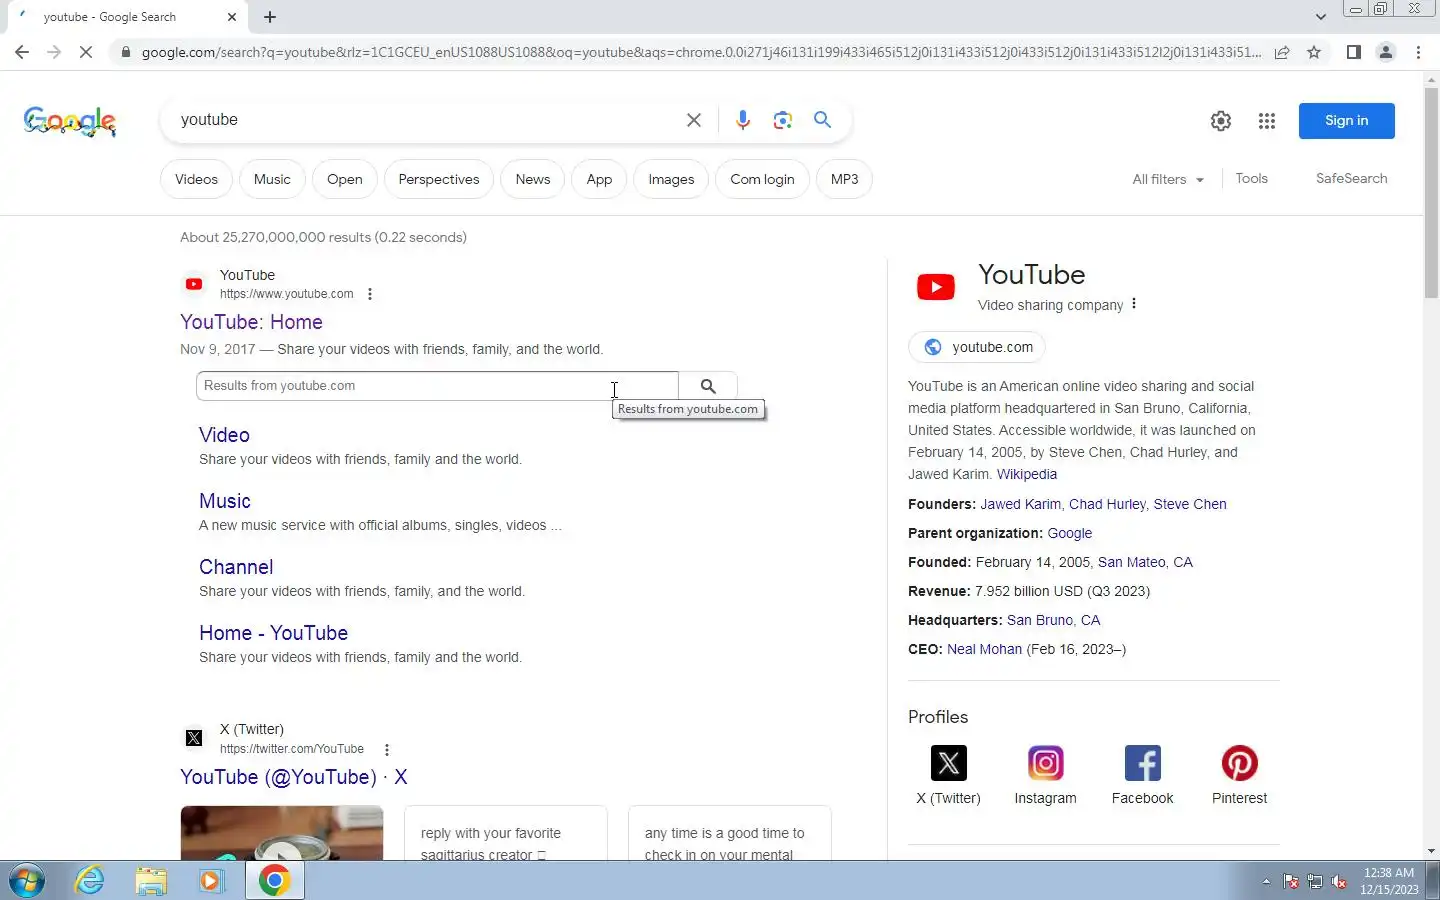
Task: Close the youtube - Google Search tab
Action: [232, 17]
